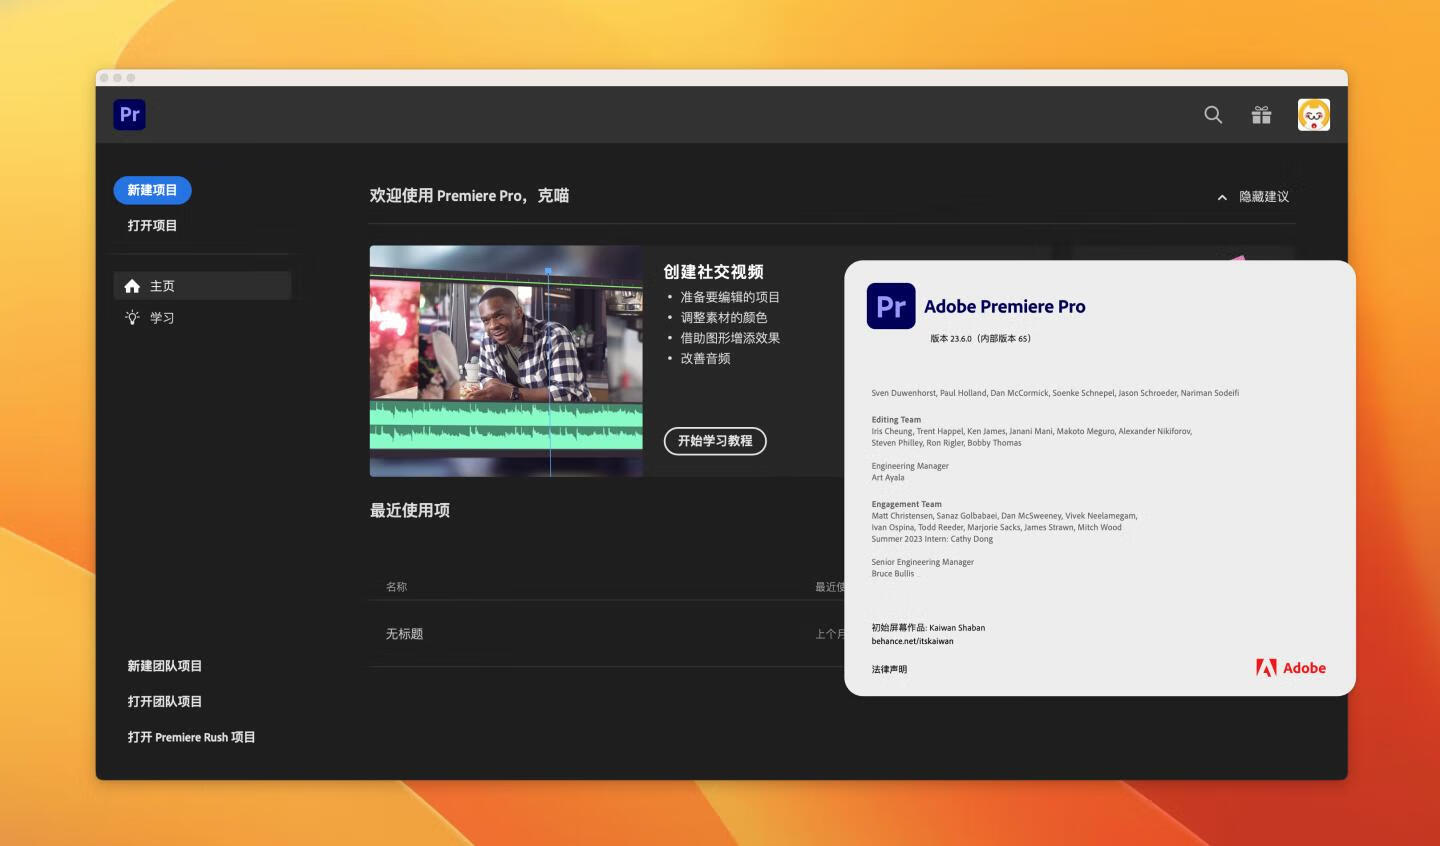Switch to the 学习 page in sidebar

coord(162,317)
